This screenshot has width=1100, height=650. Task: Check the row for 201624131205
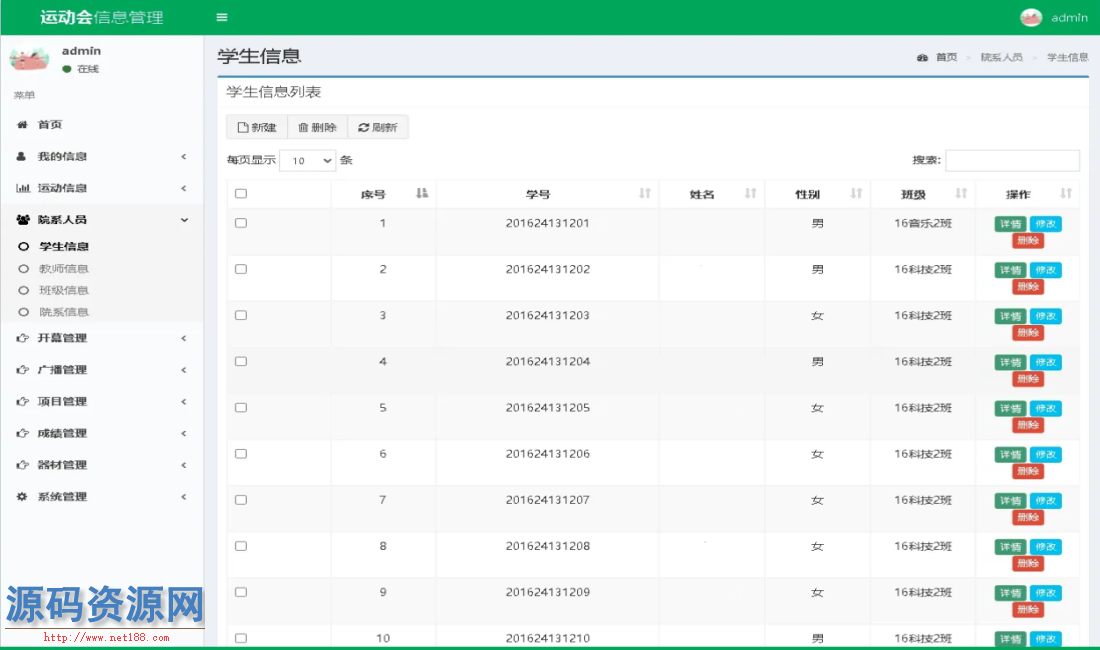[x=241, y=408]
